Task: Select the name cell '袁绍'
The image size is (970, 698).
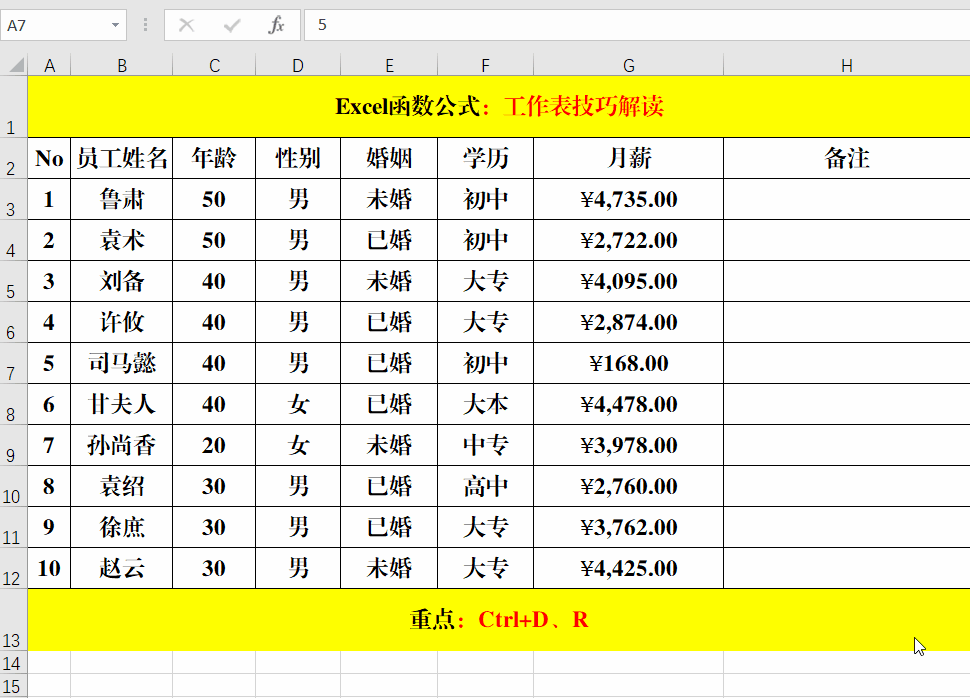Action: (x=122, y=486)
